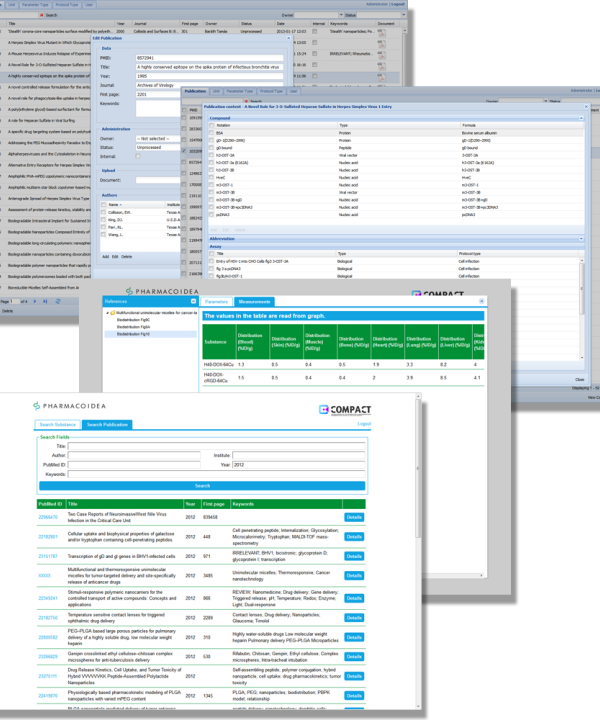Screen dimensions: 600x720
Task: Open Details for Transcription of gD and gI genes
Action: [354, 557]
